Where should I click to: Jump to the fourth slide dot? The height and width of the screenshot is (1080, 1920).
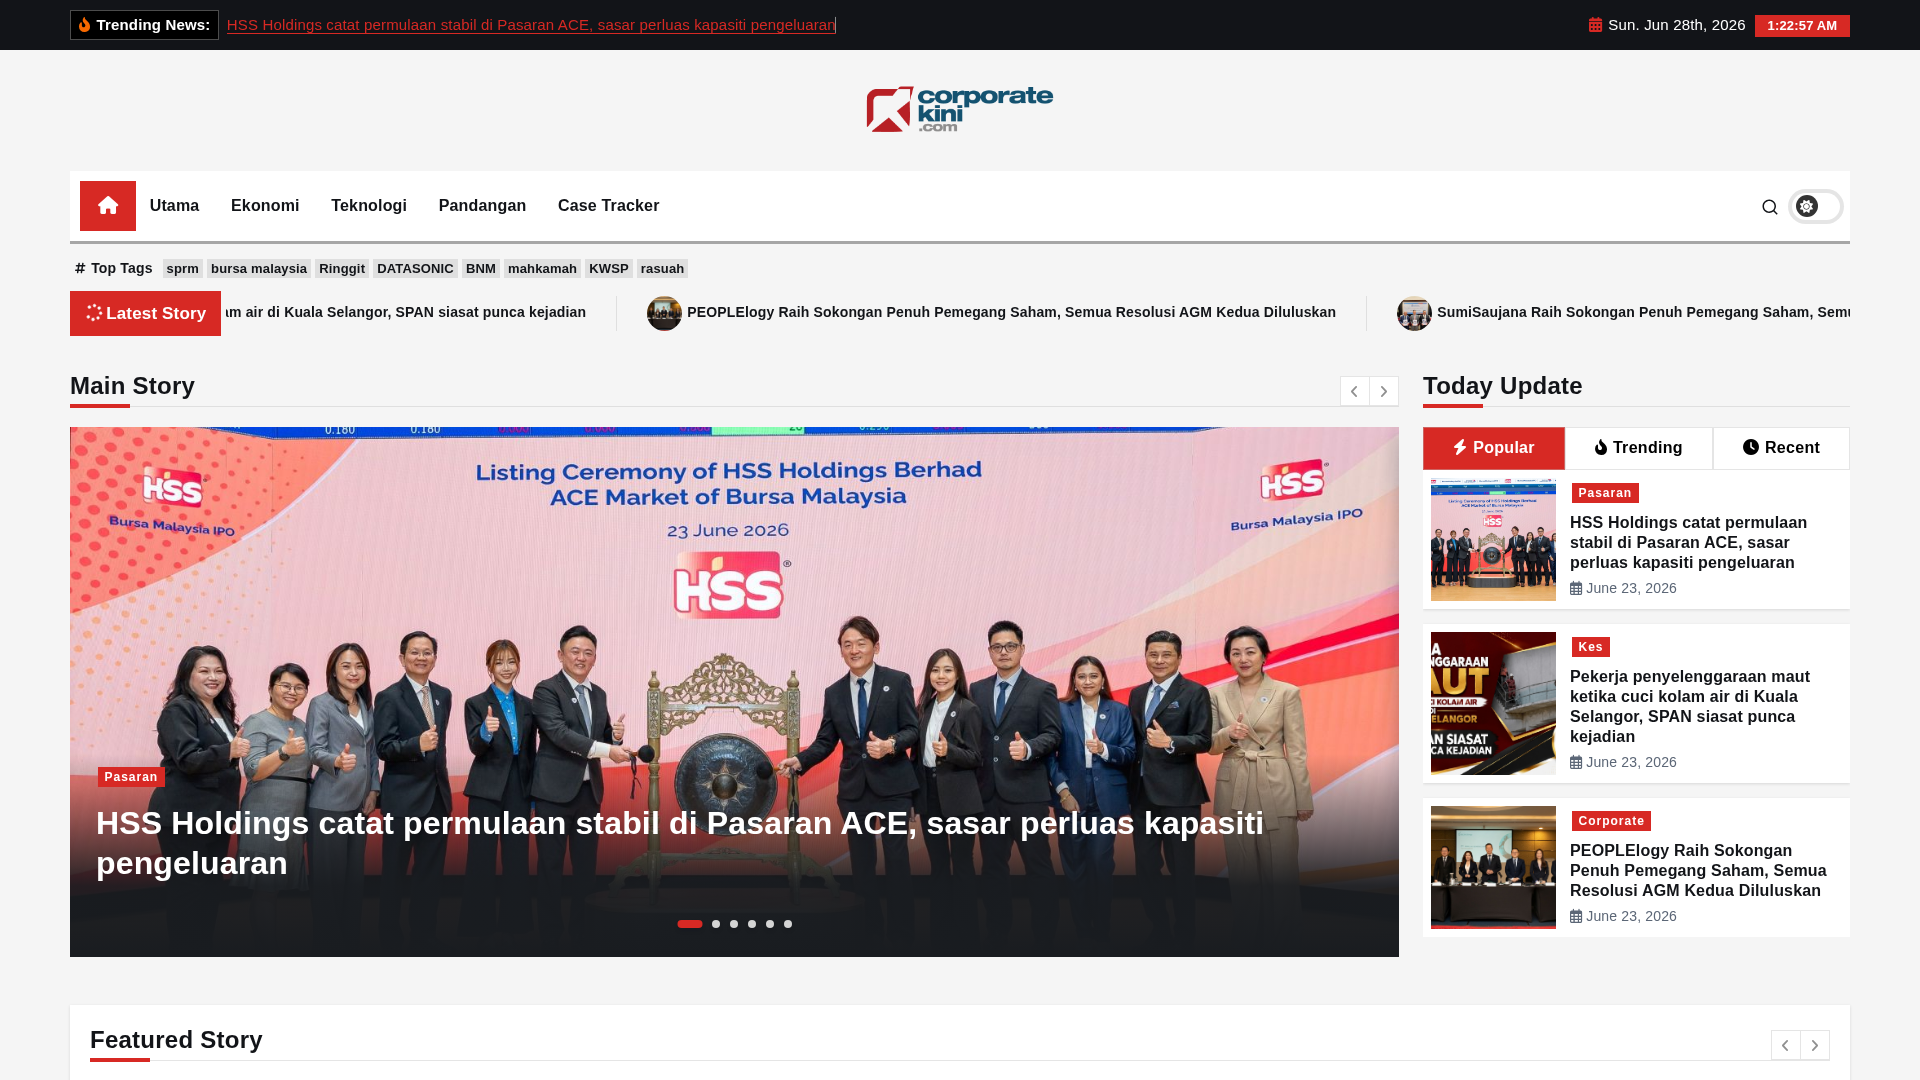pos(752,924)
